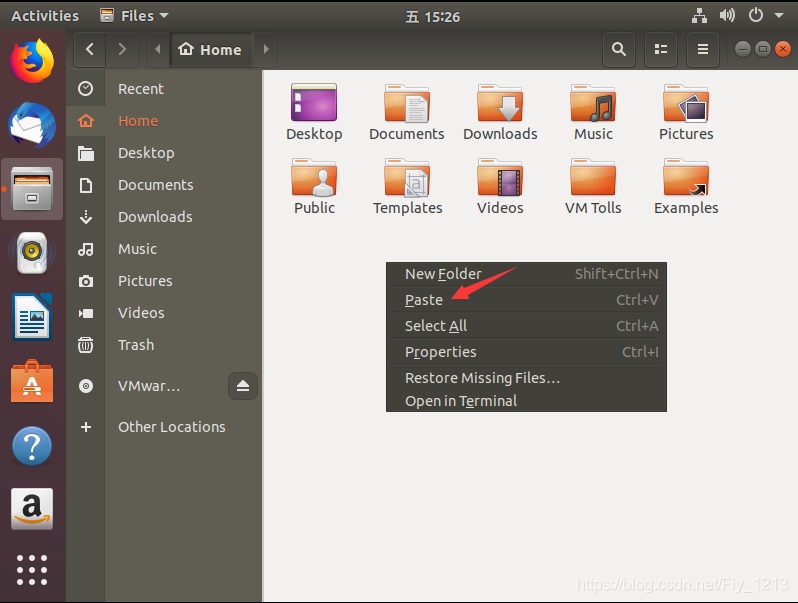Launch Thunderbird mail from the dock
The image size is (798, 603).
coord(32,125)
